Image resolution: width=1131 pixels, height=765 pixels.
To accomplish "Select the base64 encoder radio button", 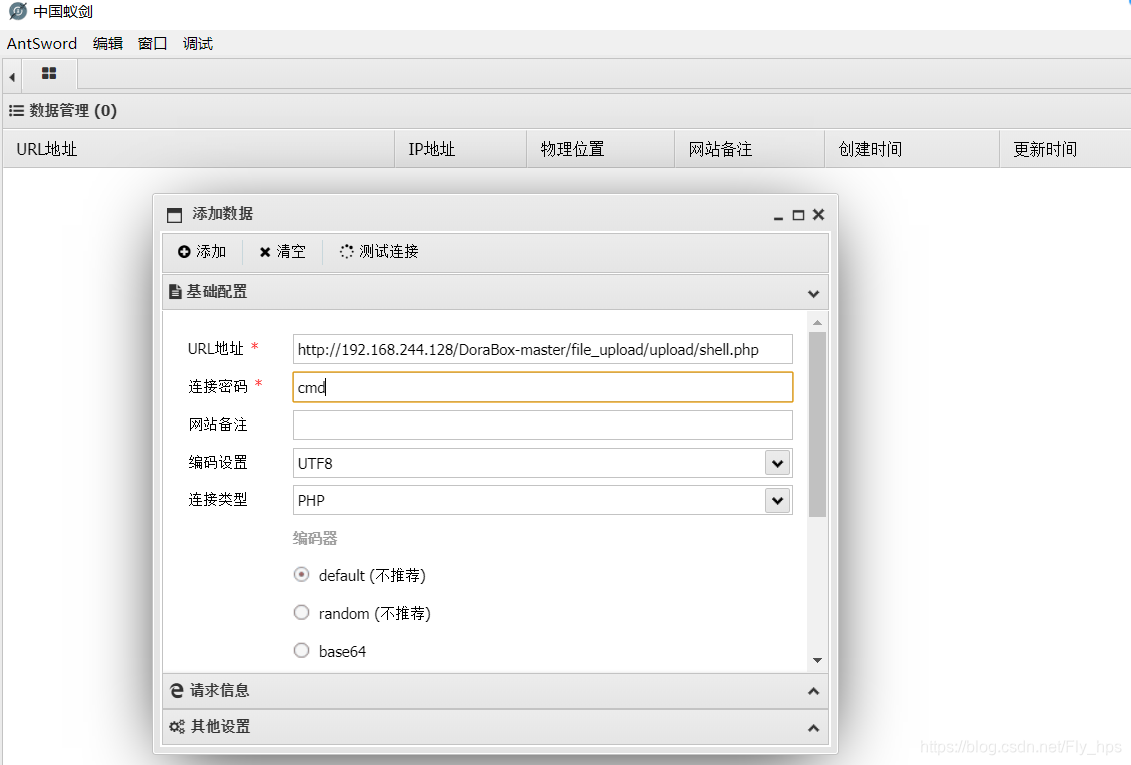I will pos(302,650).
